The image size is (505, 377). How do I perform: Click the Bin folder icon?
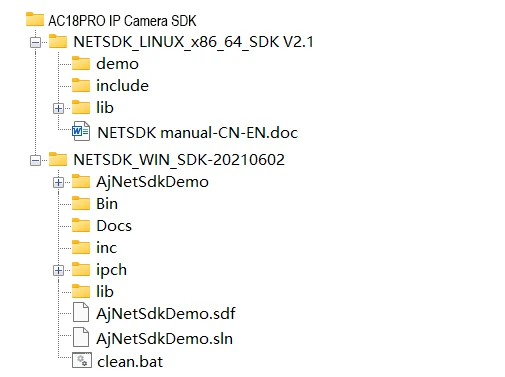coord(81,203)
